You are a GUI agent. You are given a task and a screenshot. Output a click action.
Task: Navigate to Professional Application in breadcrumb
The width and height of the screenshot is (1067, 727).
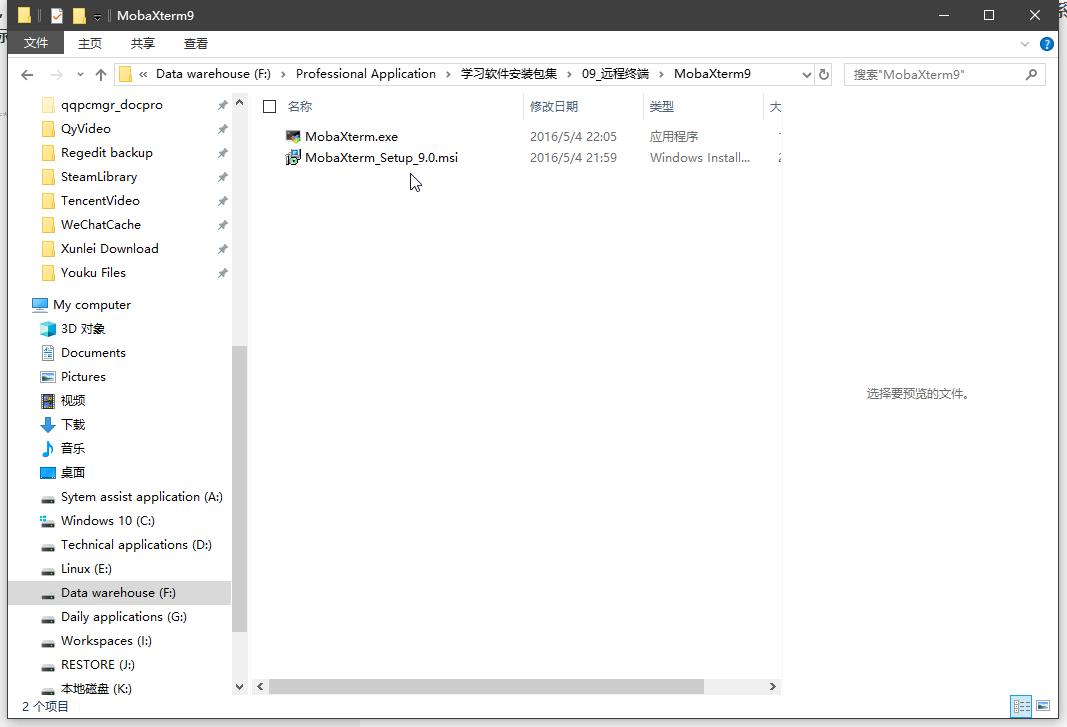[x=365, y=74]
